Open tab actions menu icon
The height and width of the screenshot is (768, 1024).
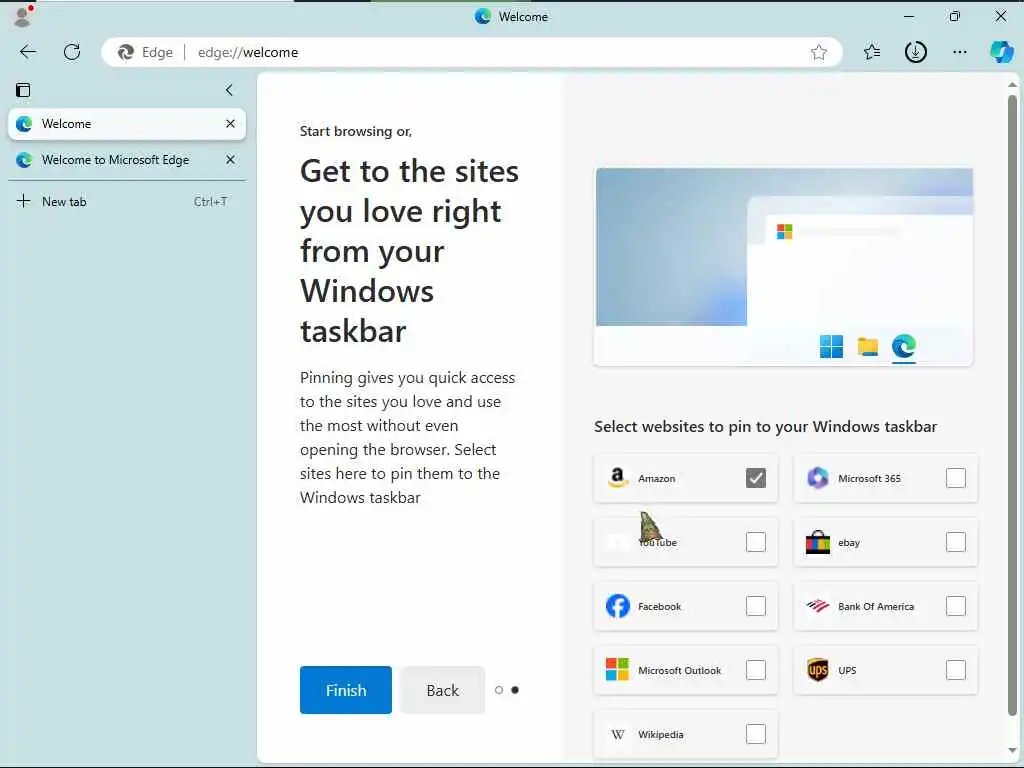pyautogui.click(x=23, y=90)
